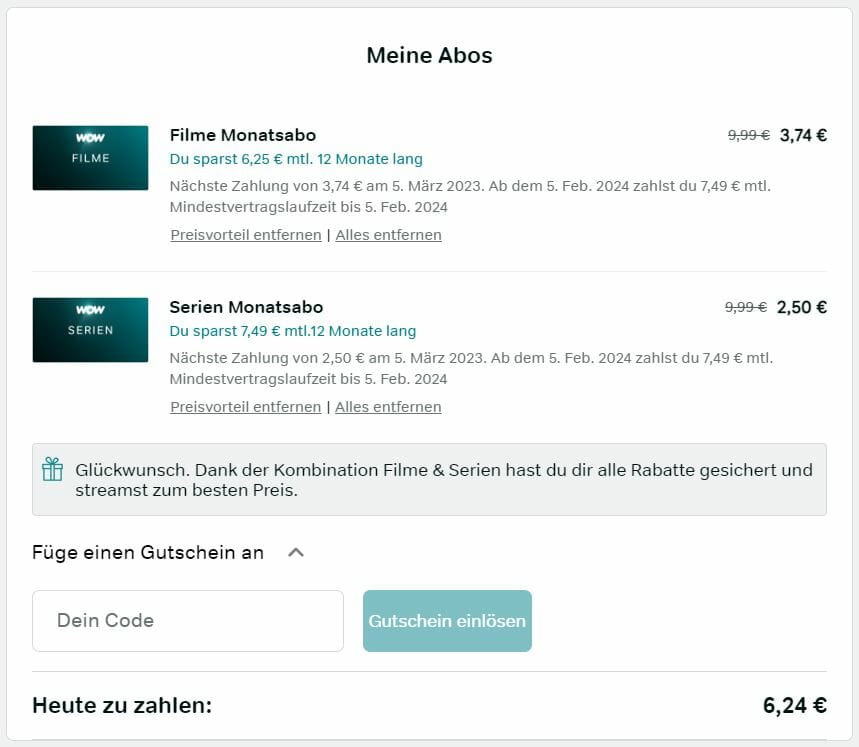Click the Serien discounted price 2,50 €
This screenshot has height=747, width=859.
pyautogui.click(x=802, y=307)
